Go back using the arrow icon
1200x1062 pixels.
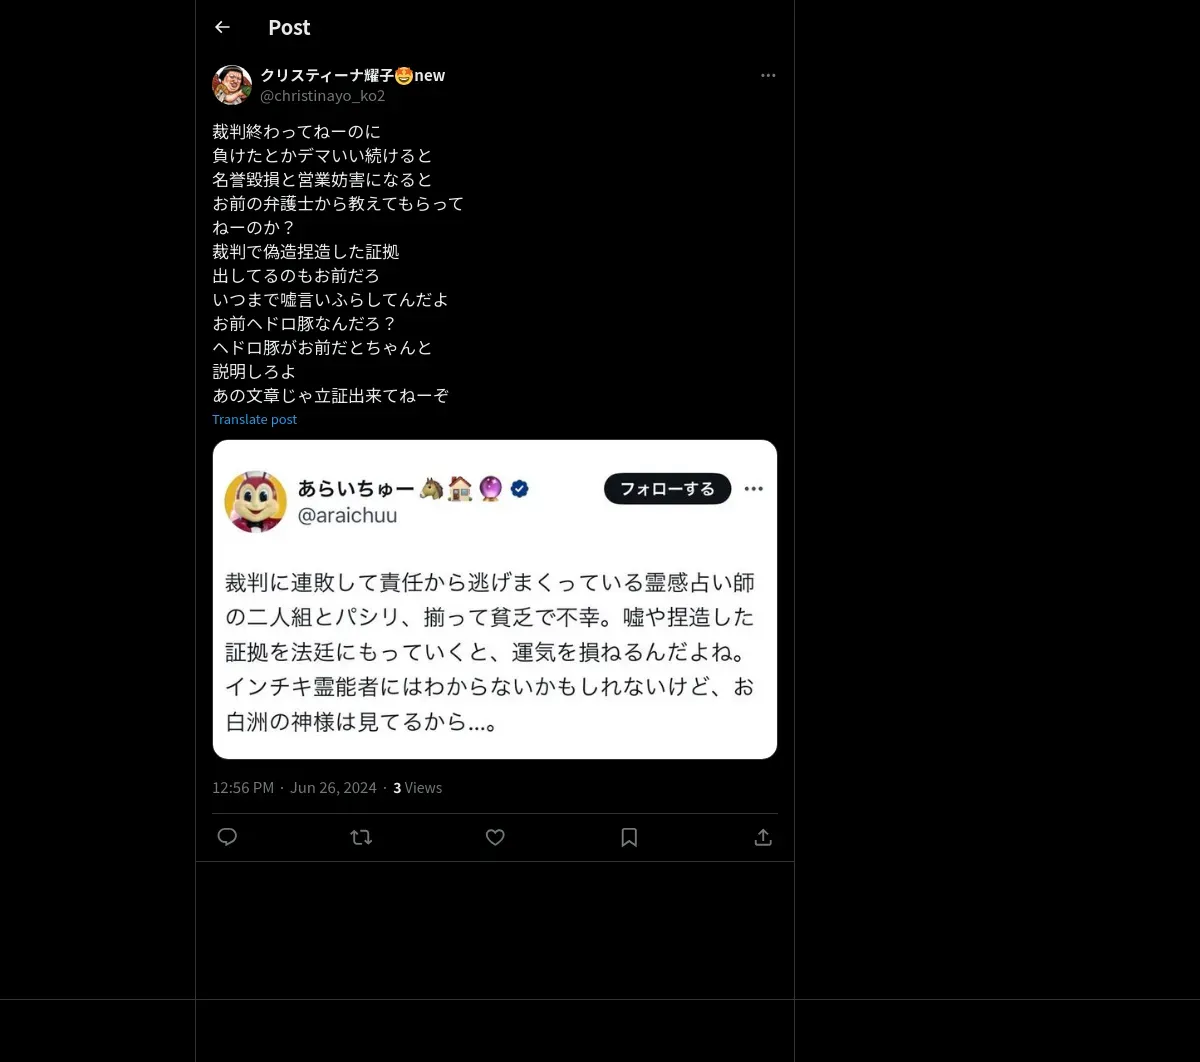click(222, 27)
